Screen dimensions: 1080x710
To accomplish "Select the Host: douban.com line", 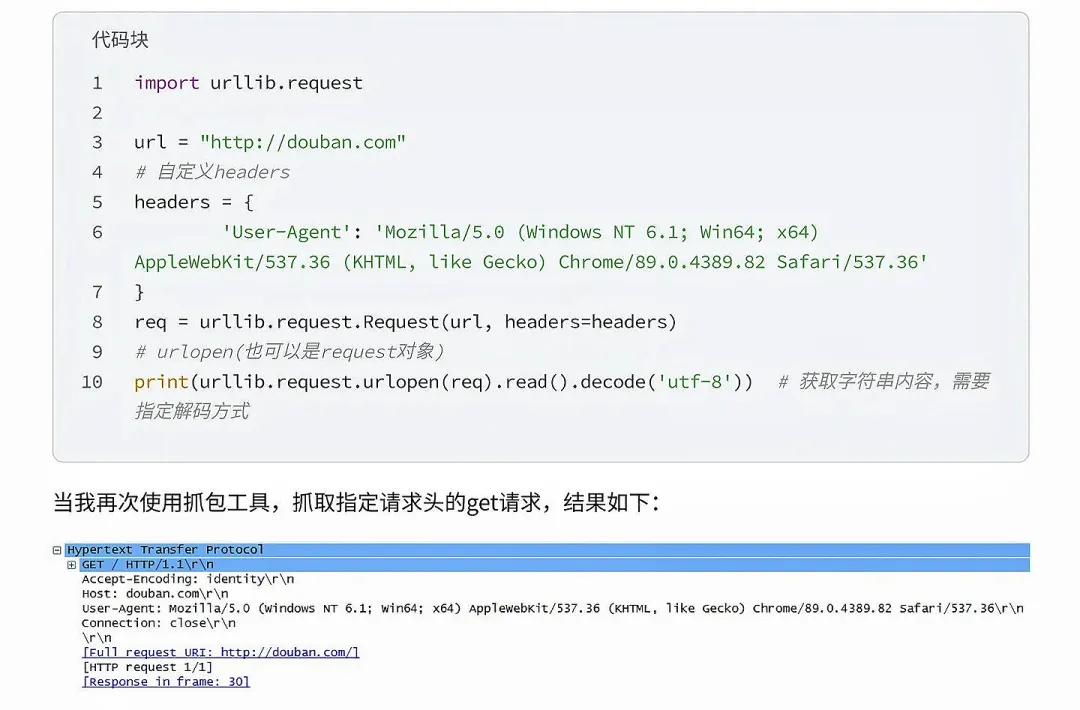I will [x=155, y=594].
